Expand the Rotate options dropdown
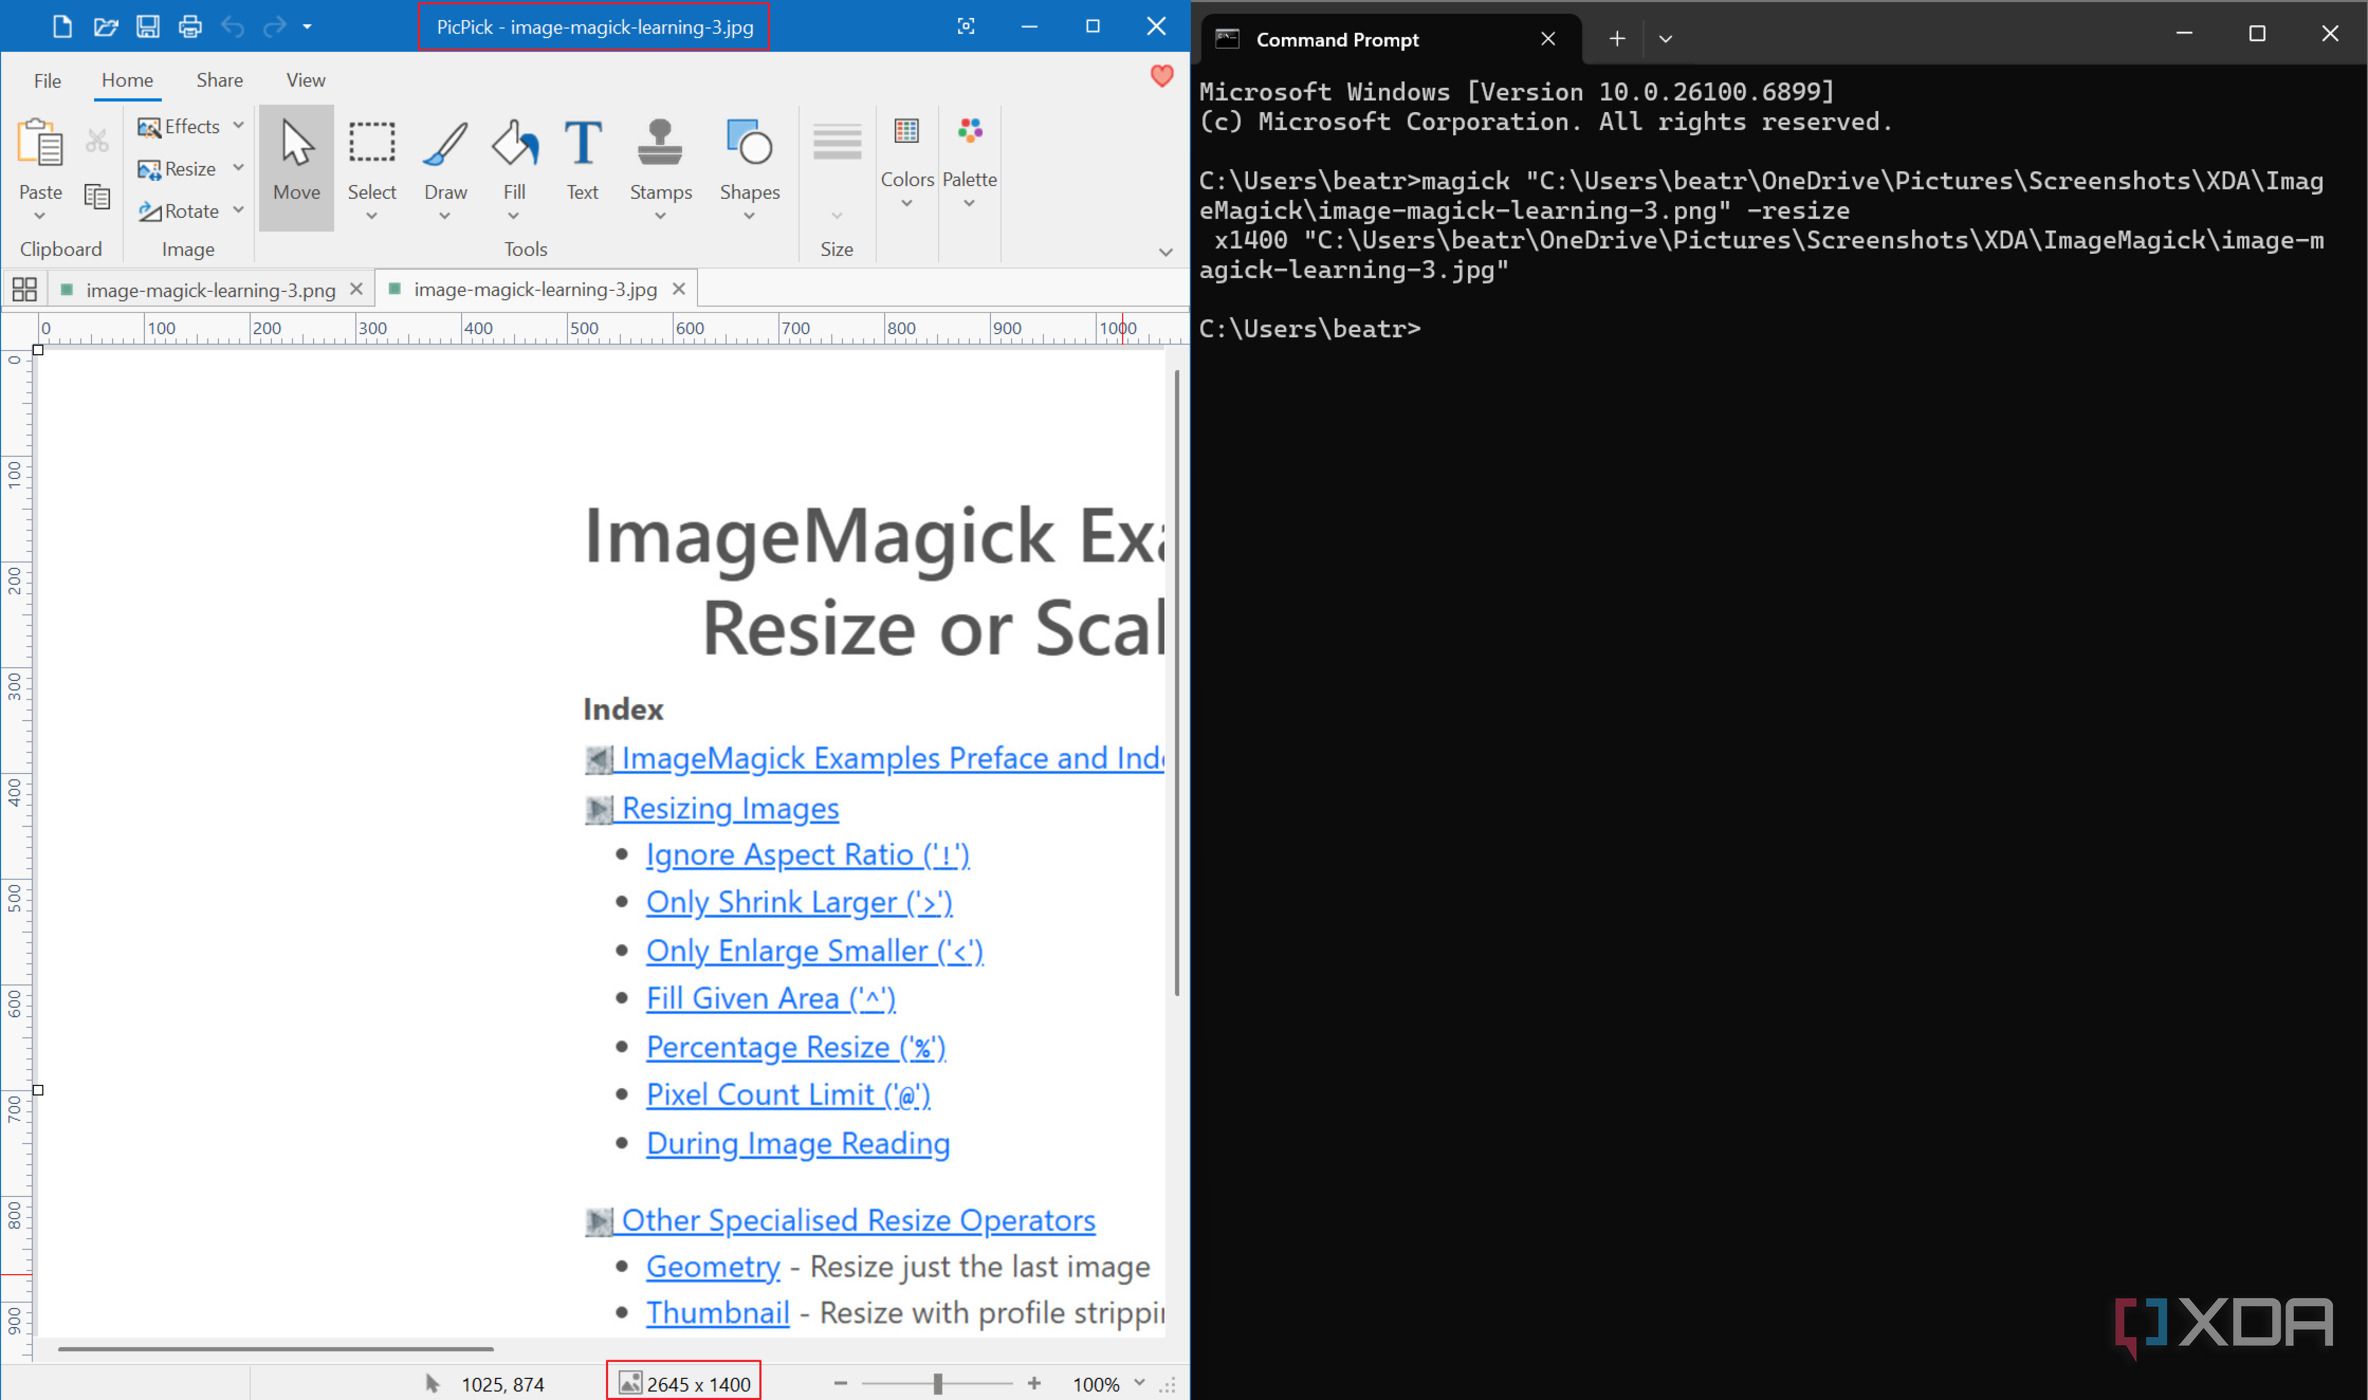Screen dimensions: 2368x1400 (x=238, y=210)
